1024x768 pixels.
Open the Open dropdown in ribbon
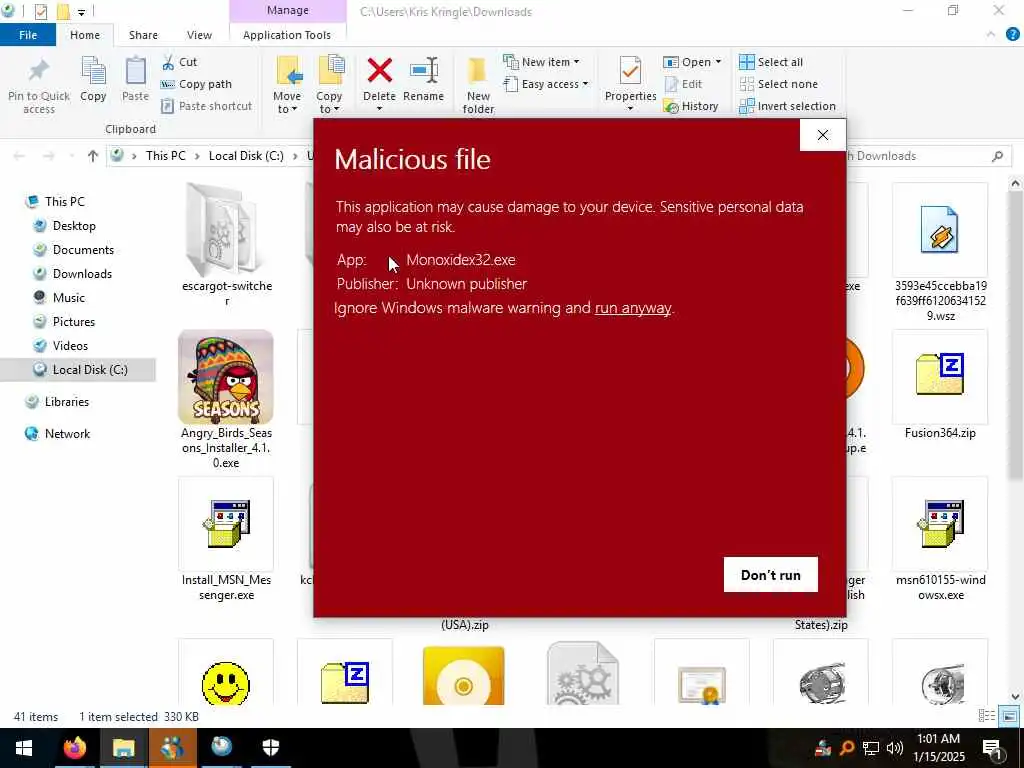(x=692, y=62)
